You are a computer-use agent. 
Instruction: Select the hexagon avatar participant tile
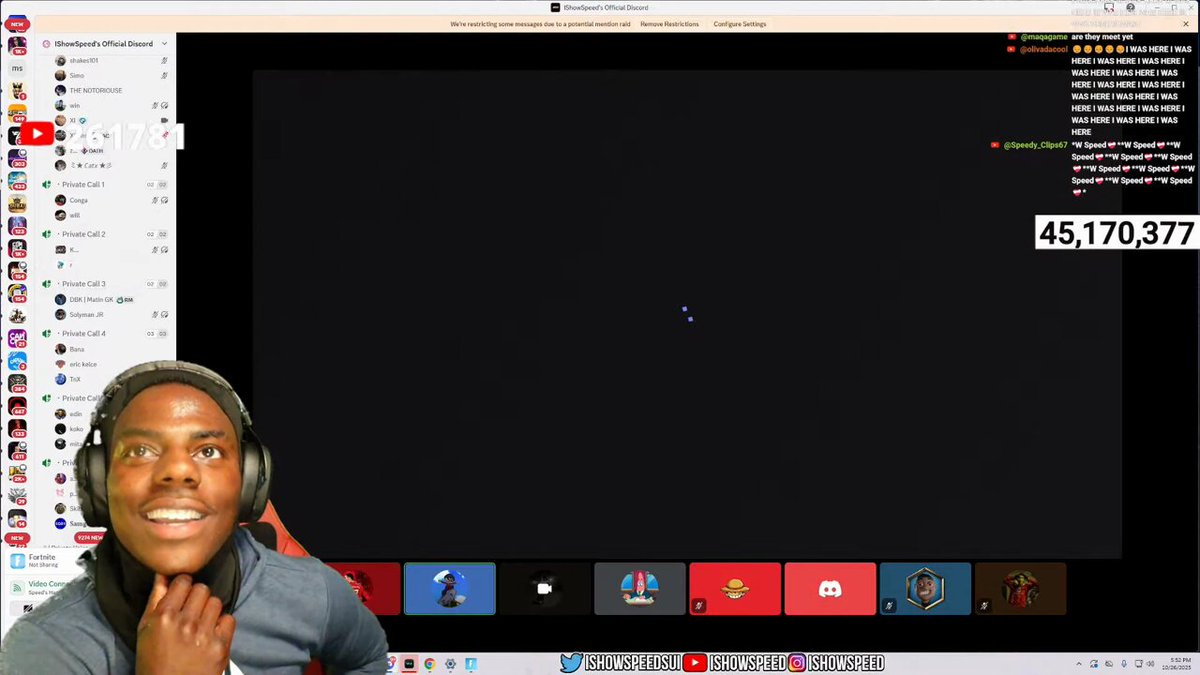(x=925, y=588)
